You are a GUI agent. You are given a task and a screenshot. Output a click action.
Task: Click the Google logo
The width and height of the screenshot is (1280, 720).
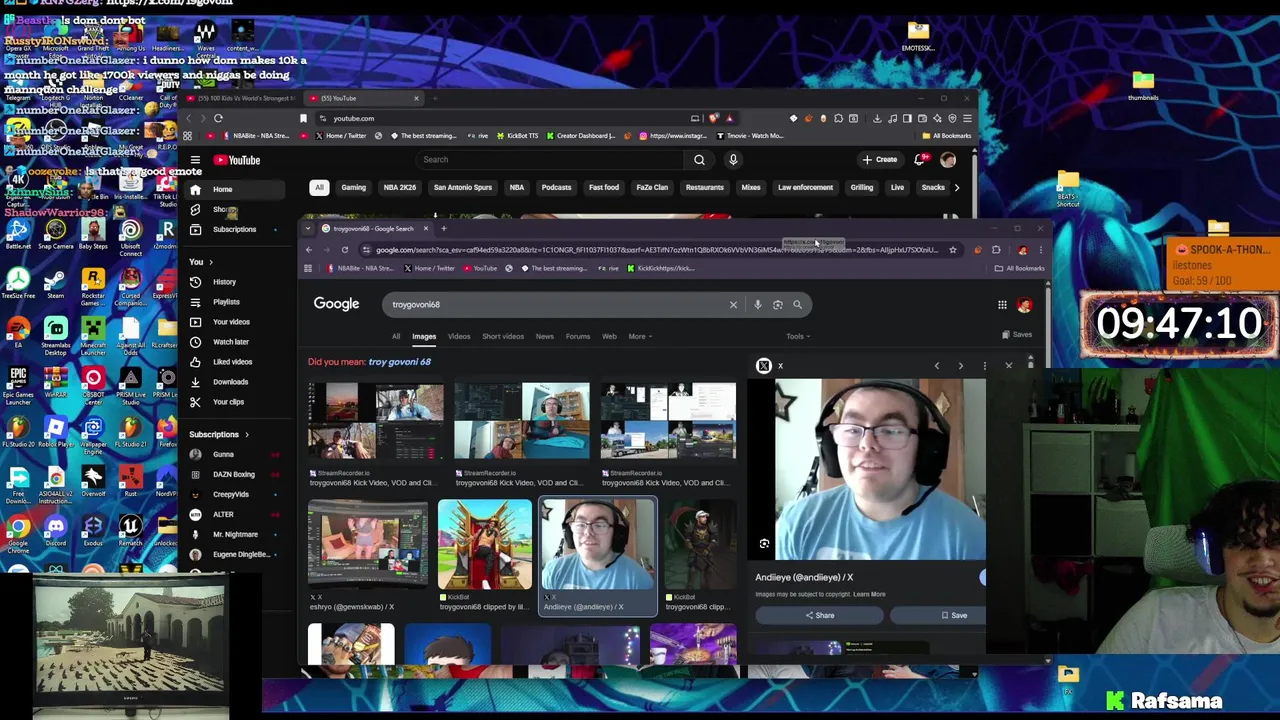336,304
